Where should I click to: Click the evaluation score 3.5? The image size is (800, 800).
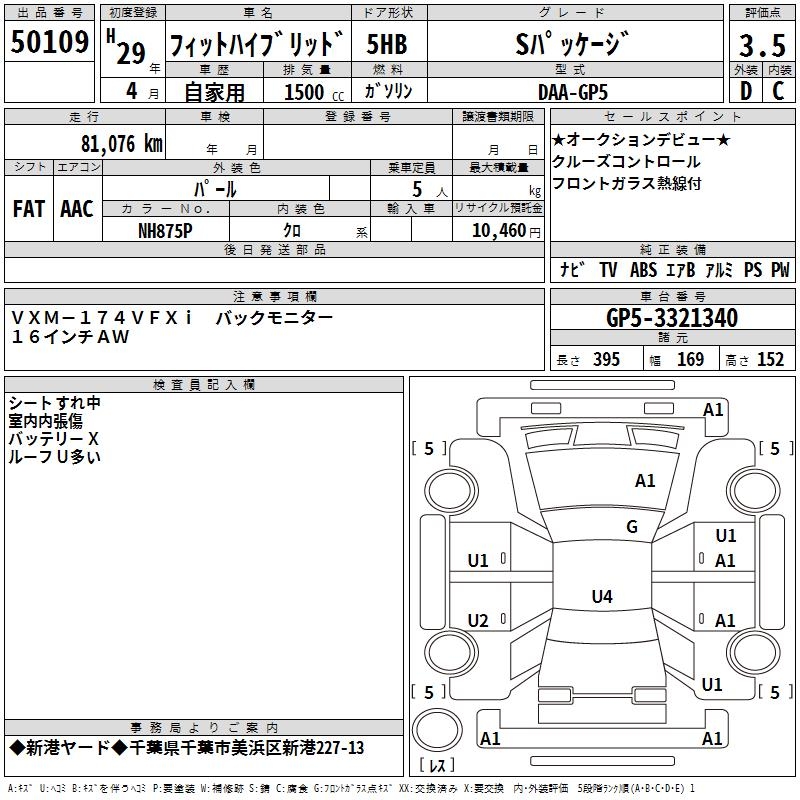pos(762,46)
